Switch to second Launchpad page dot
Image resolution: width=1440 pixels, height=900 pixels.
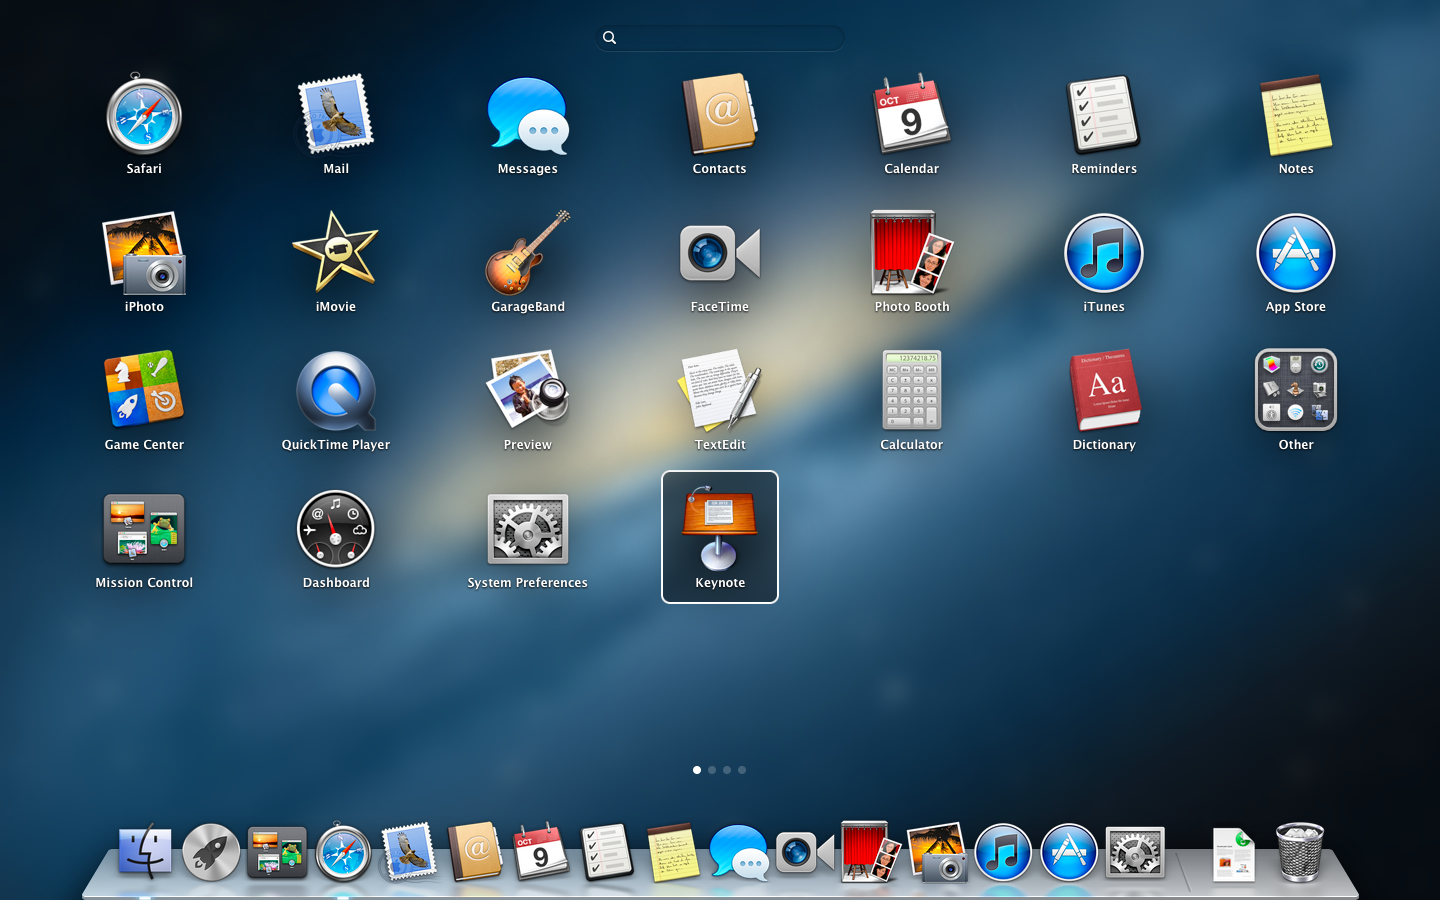(712, 770)
